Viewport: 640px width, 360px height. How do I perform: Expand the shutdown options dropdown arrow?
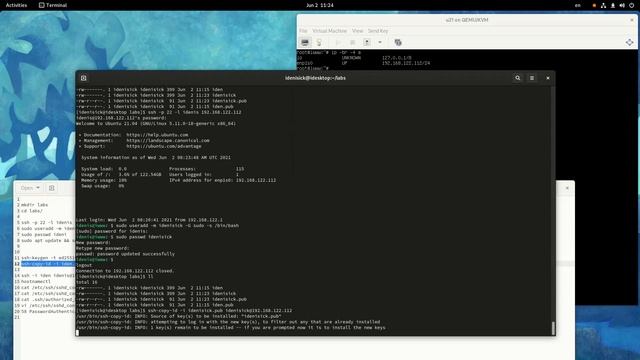[380, 42]
